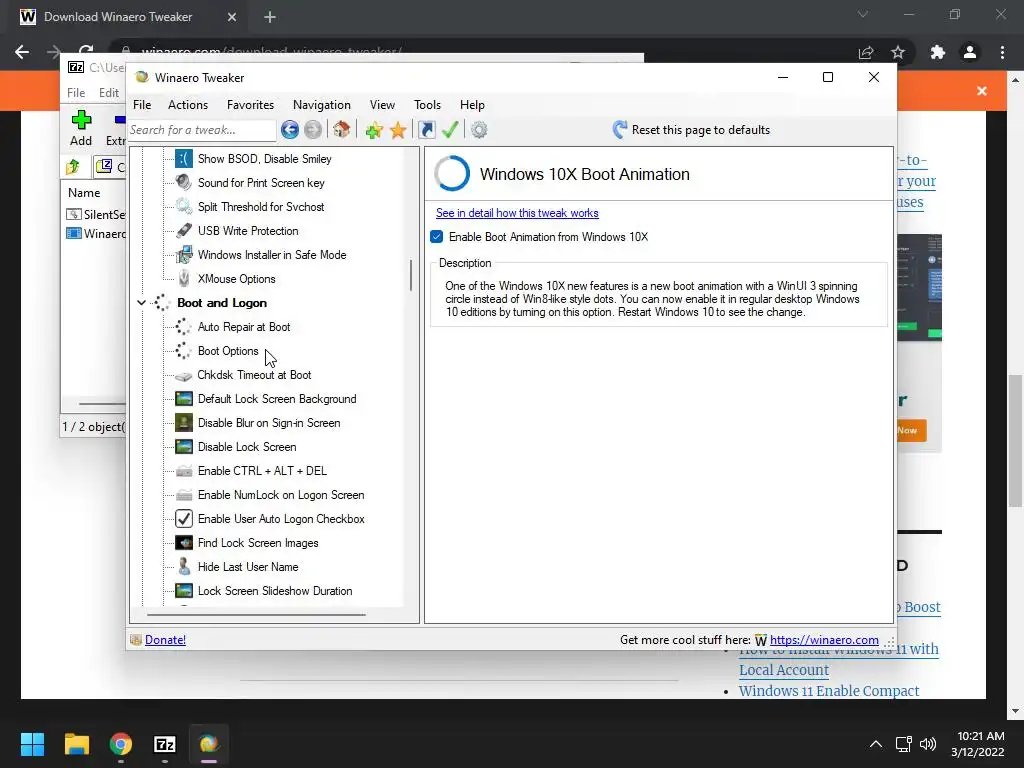Click 'Windows 11 Enable Compact' webpage link
1024x768 pixels.
[829, 691]
